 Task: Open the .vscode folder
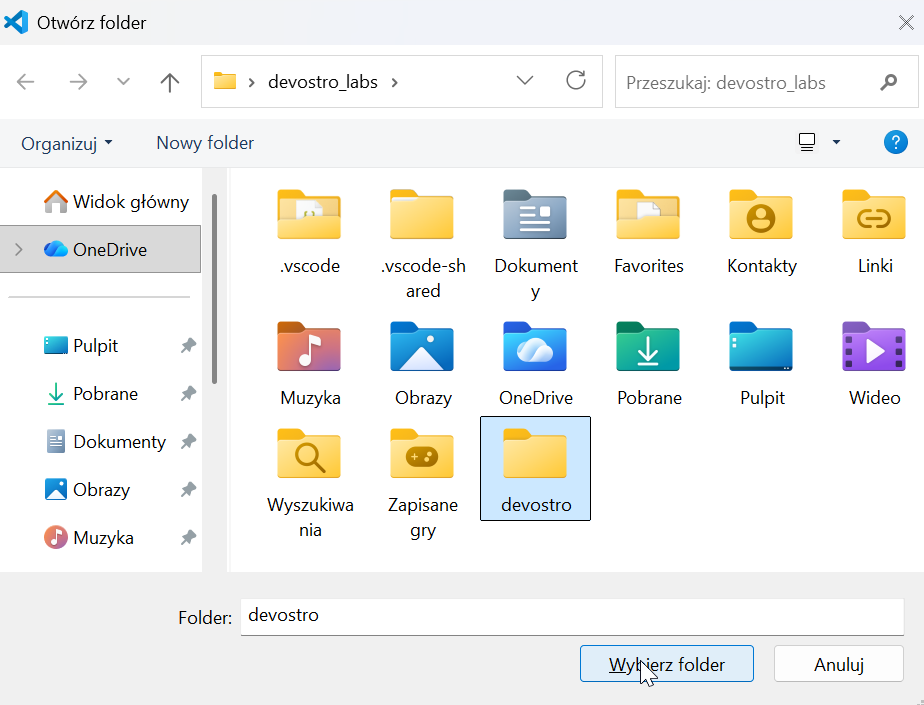(309, 232)
